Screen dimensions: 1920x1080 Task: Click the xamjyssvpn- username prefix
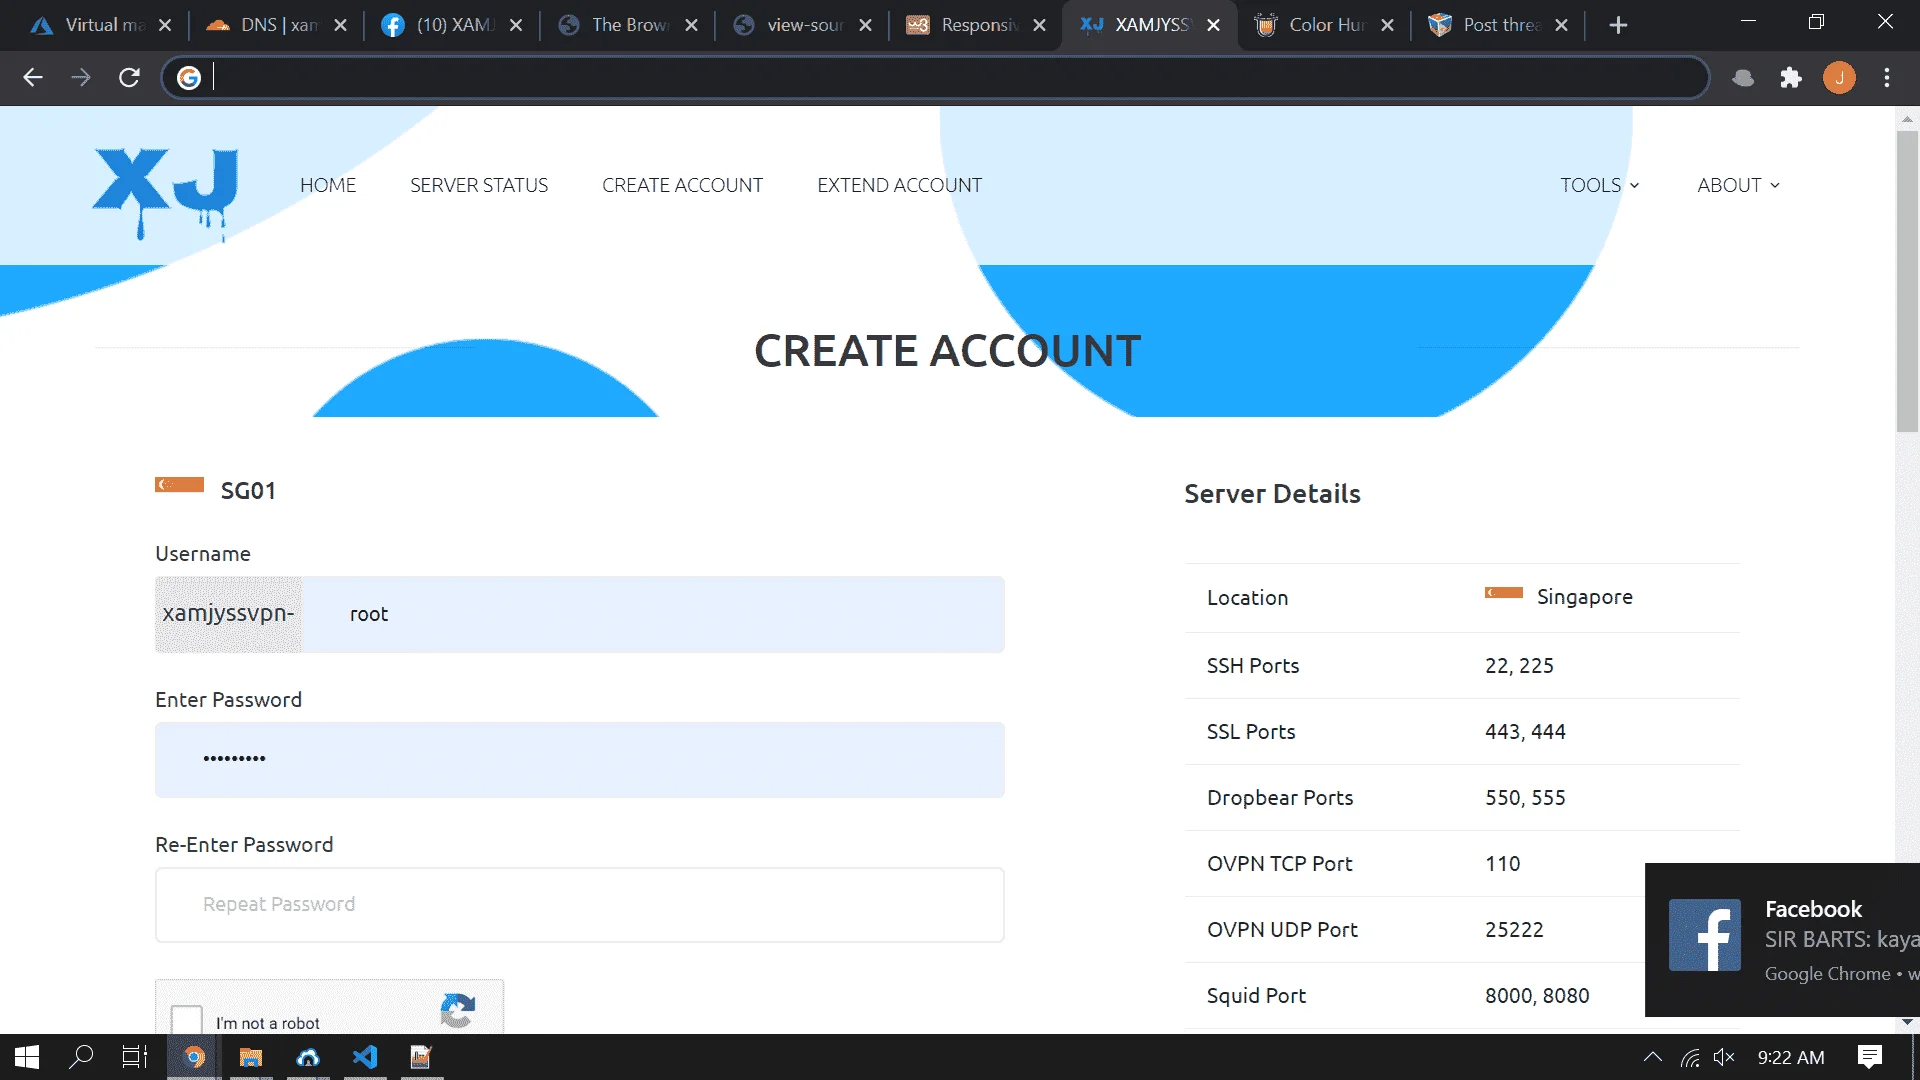(x=229, y=614)
